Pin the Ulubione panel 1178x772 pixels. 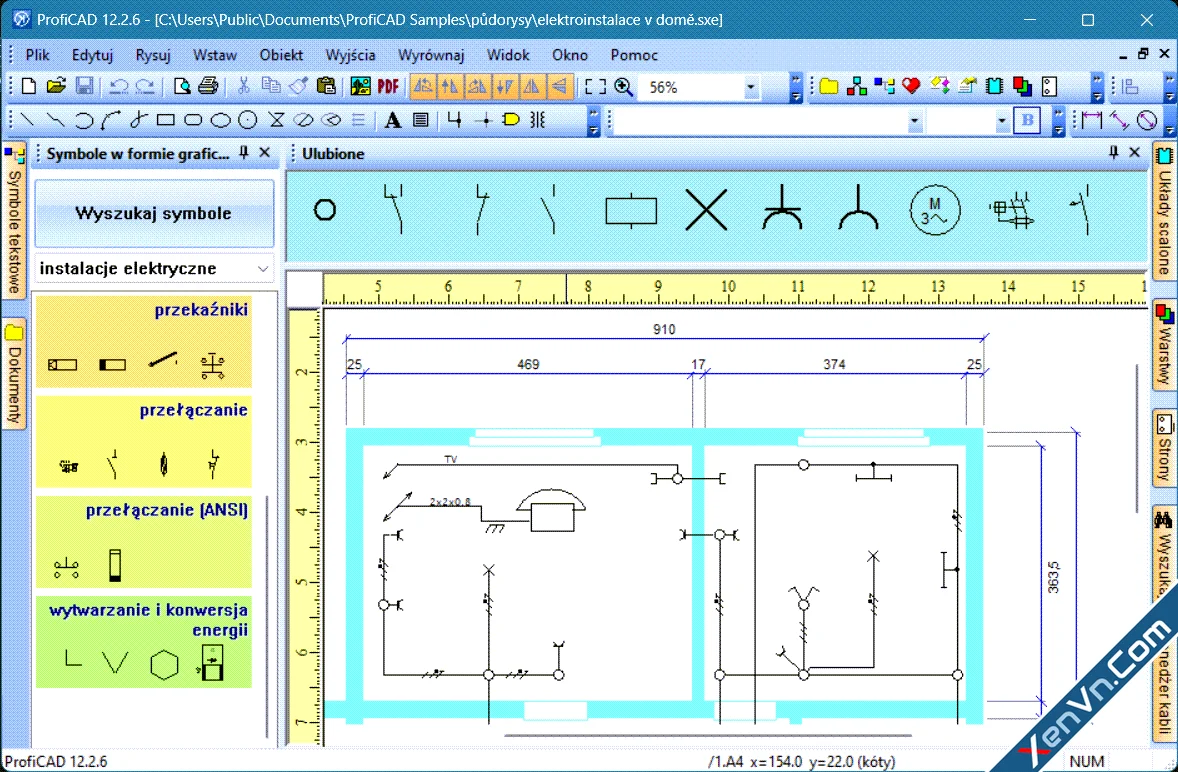point(1113,152)
